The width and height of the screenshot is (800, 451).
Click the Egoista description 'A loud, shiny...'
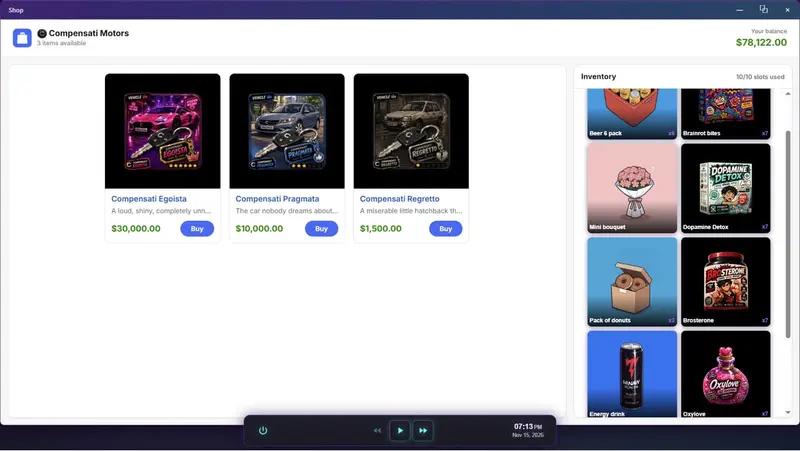[x=161, y=211]
